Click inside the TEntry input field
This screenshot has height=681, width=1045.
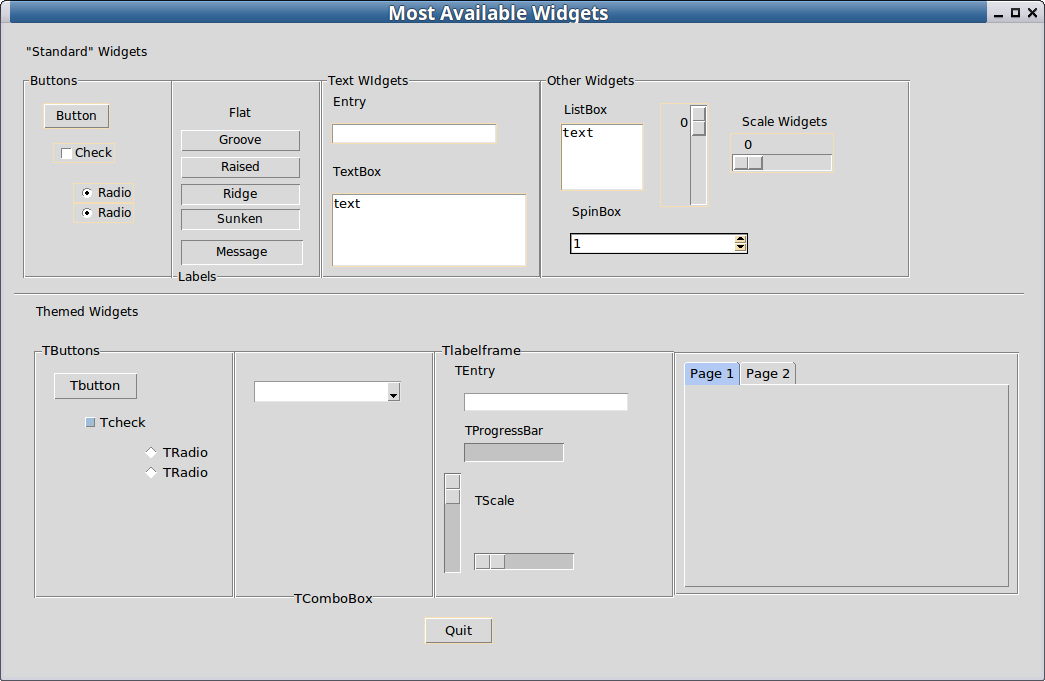pos(545,402)
